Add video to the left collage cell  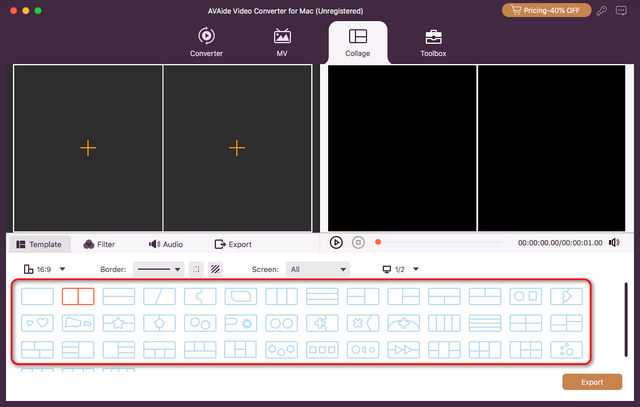point(88,148)
